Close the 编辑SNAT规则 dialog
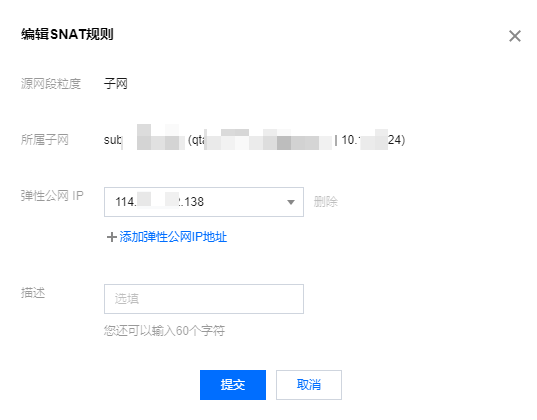This screenshot has height=420, width=537. click(x=515, y=36)
